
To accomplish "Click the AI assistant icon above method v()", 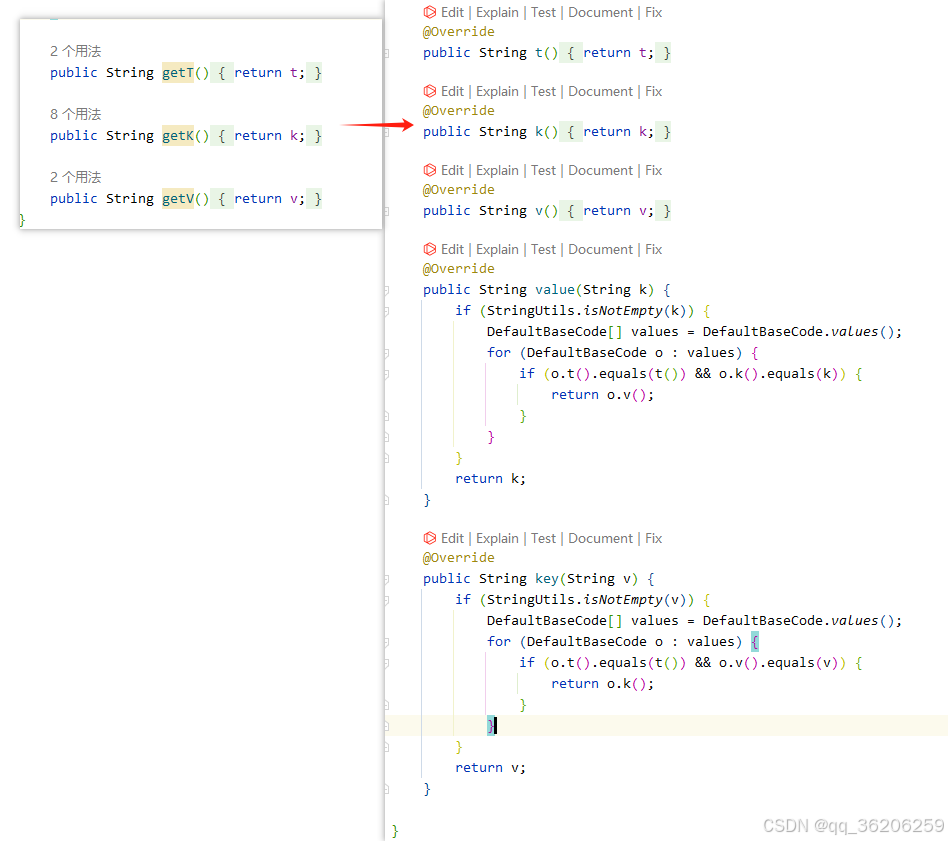I will 429,170.
